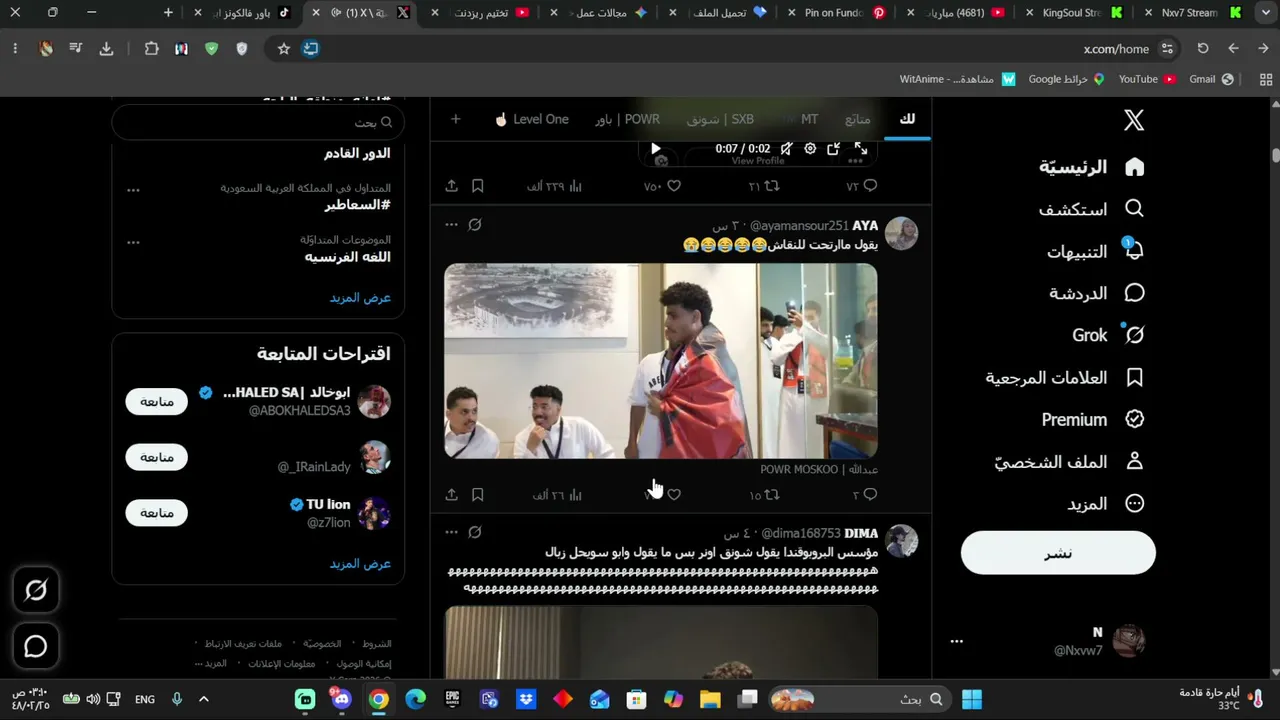
Task: Switch to the For You (لك) tab
Action: click(x=907, y=119)
